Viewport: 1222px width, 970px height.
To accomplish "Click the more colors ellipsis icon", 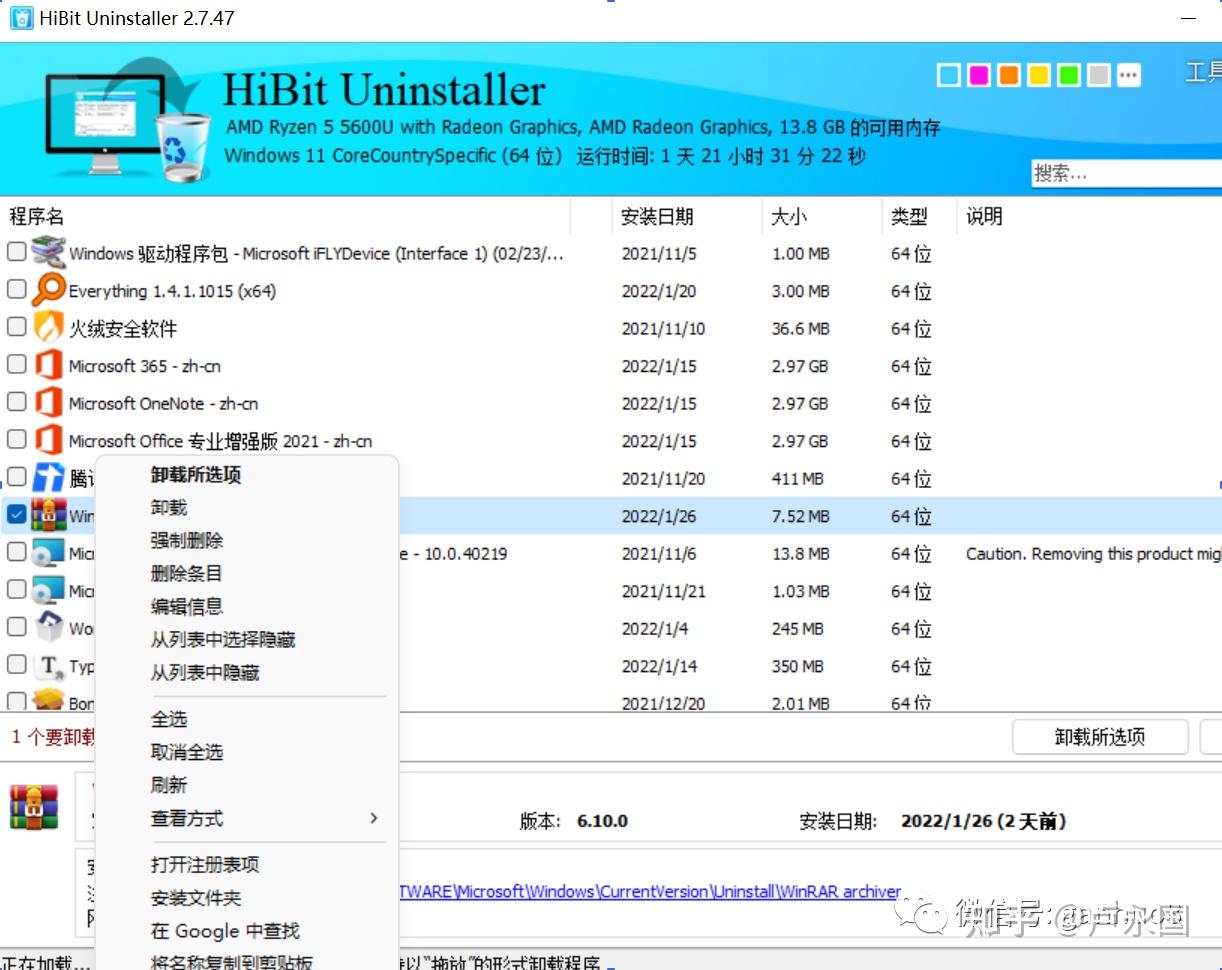I will coord(1129,75).
